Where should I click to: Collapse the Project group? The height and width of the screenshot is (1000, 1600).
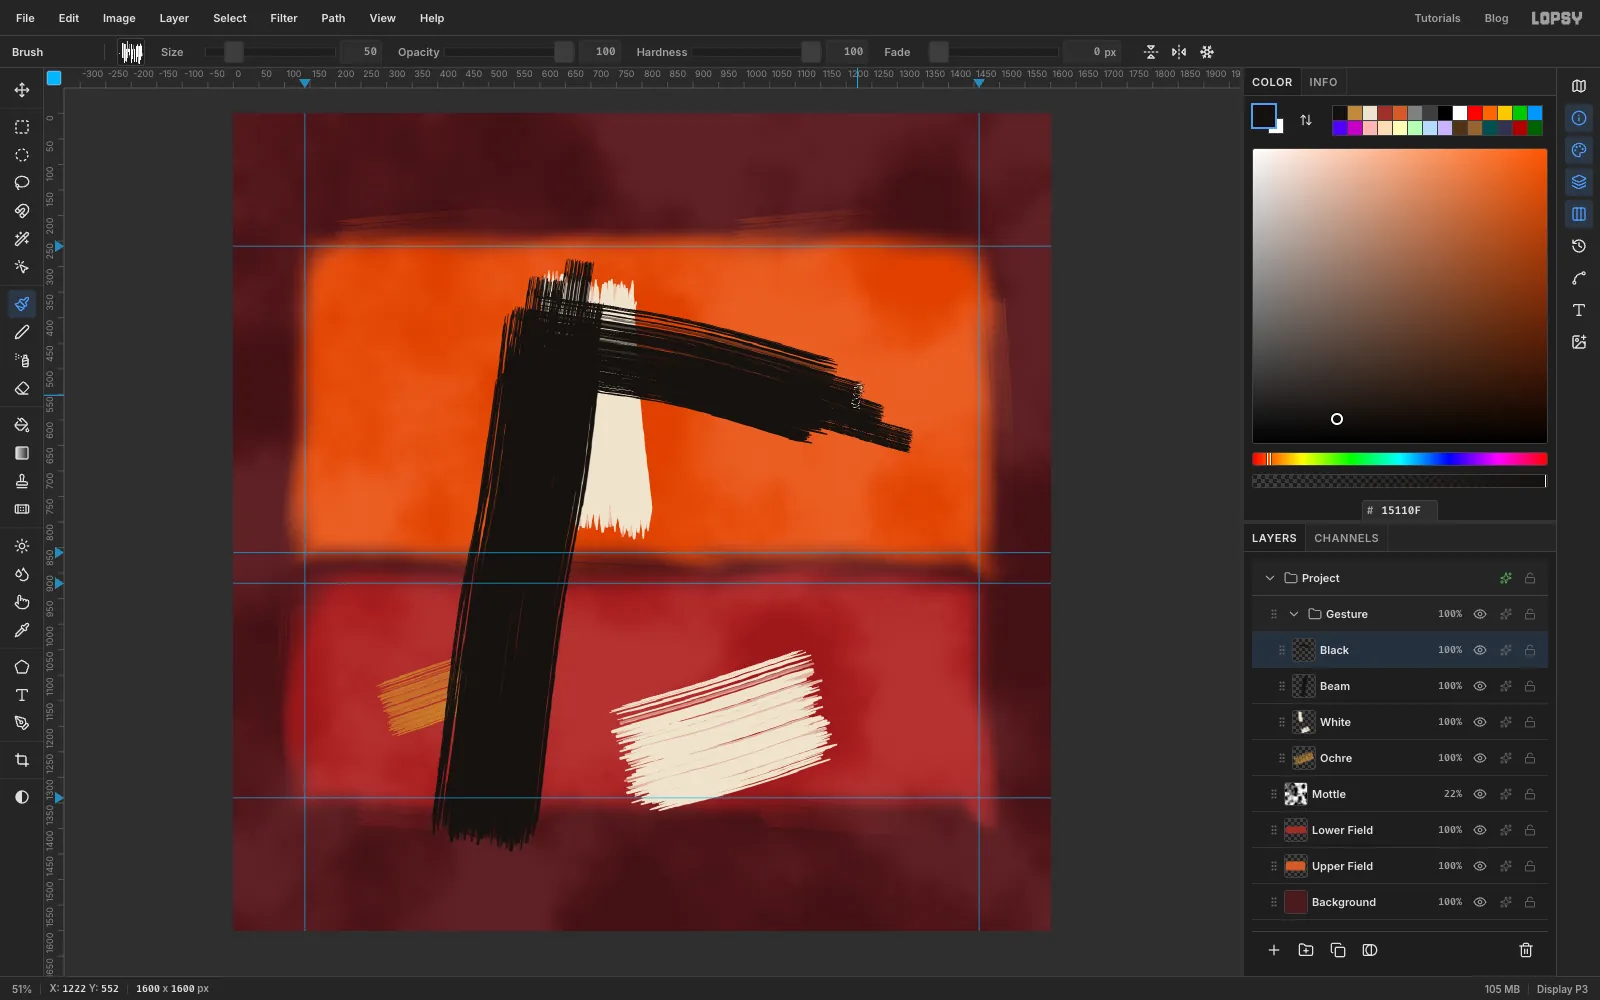point(1270,578)
